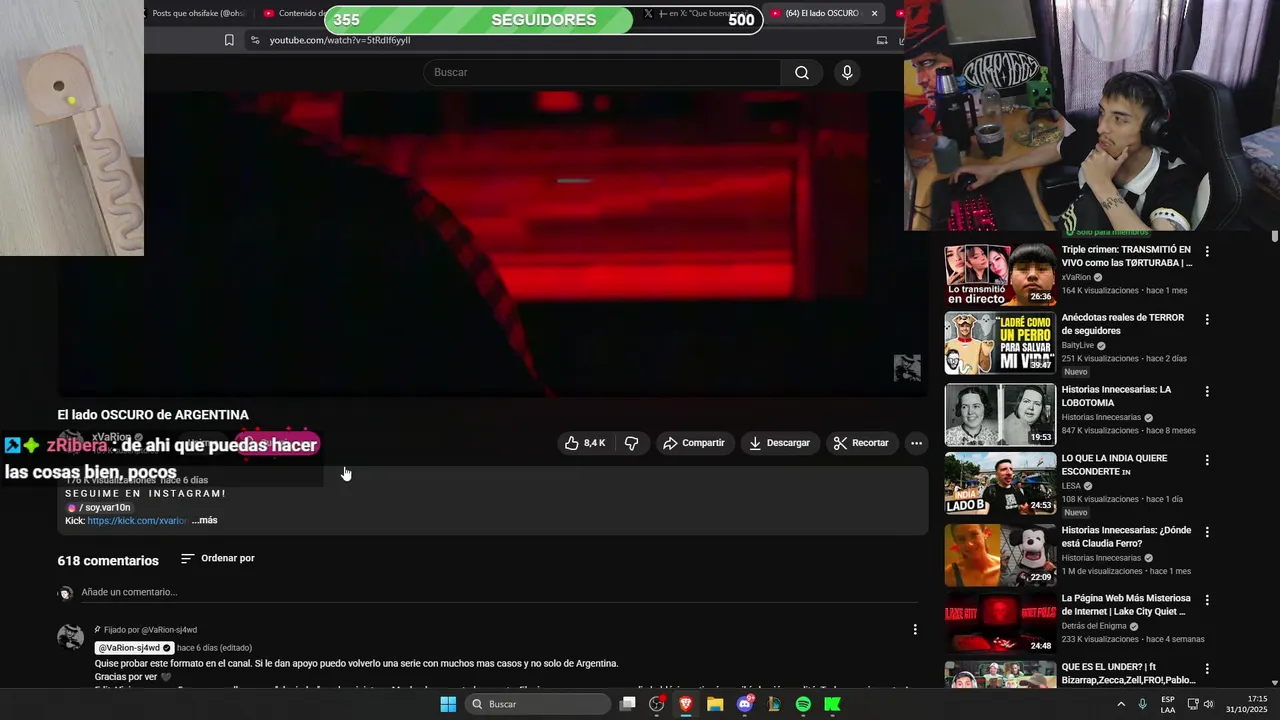The height and width of the screenshot is (720, 1280).
Task: Click Brave browser taskbar icon
Action: 686,704
